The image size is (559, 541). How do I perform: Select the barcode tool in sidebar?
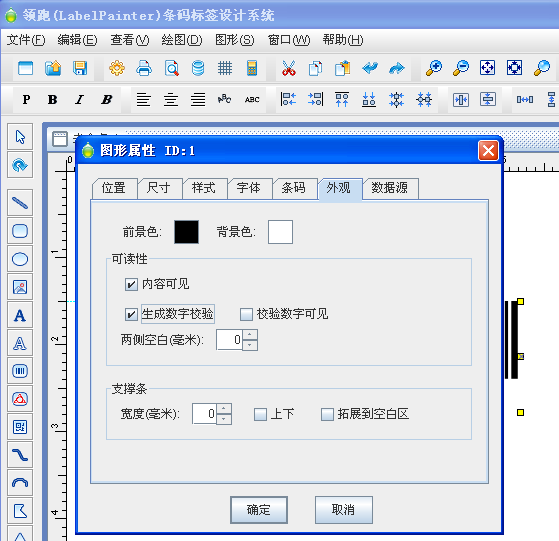click(x=20, y=371)
